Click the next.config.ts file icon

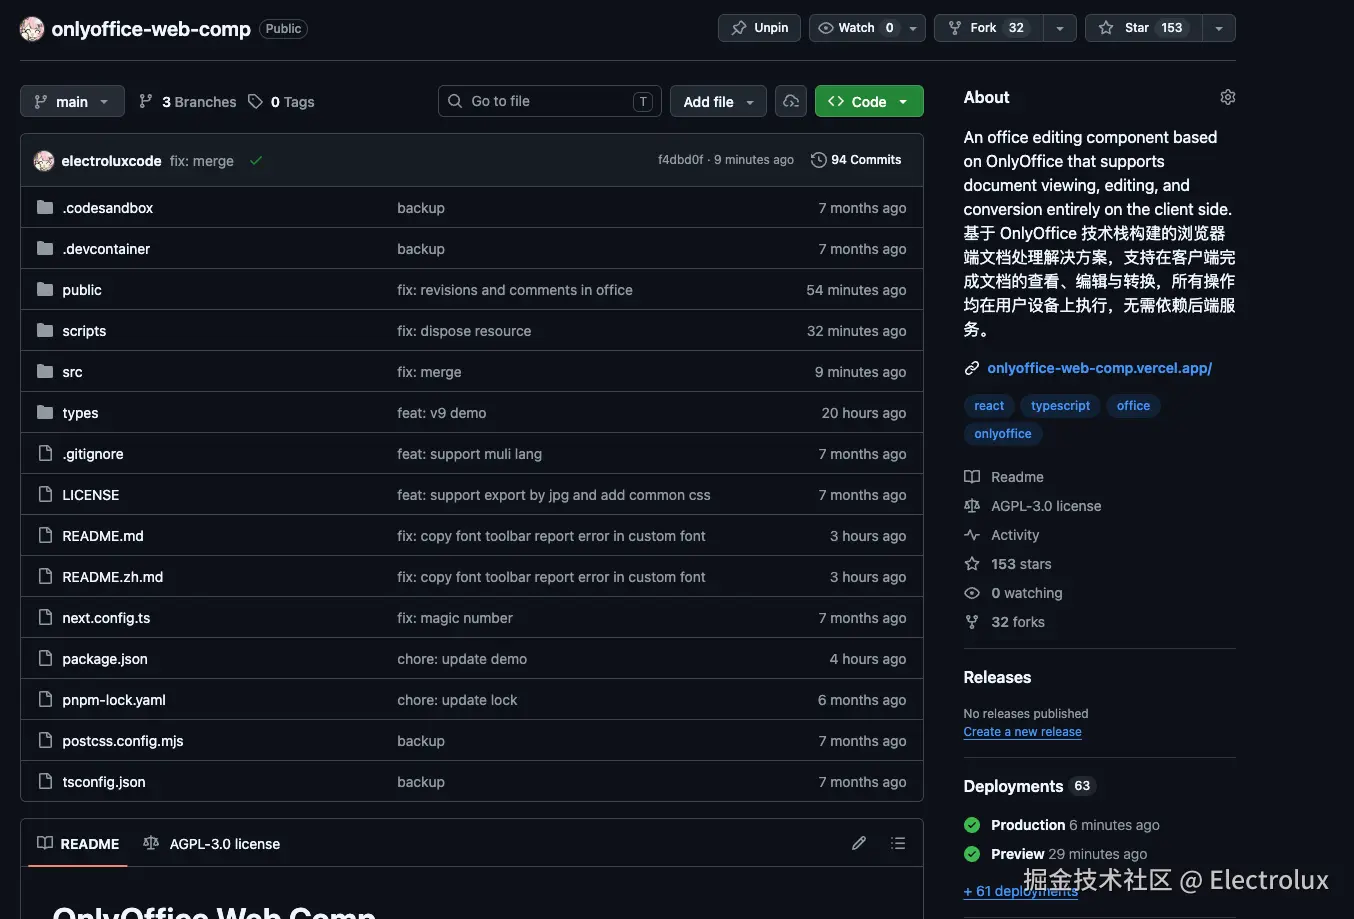pyautogui.click(x=45, y=617)
